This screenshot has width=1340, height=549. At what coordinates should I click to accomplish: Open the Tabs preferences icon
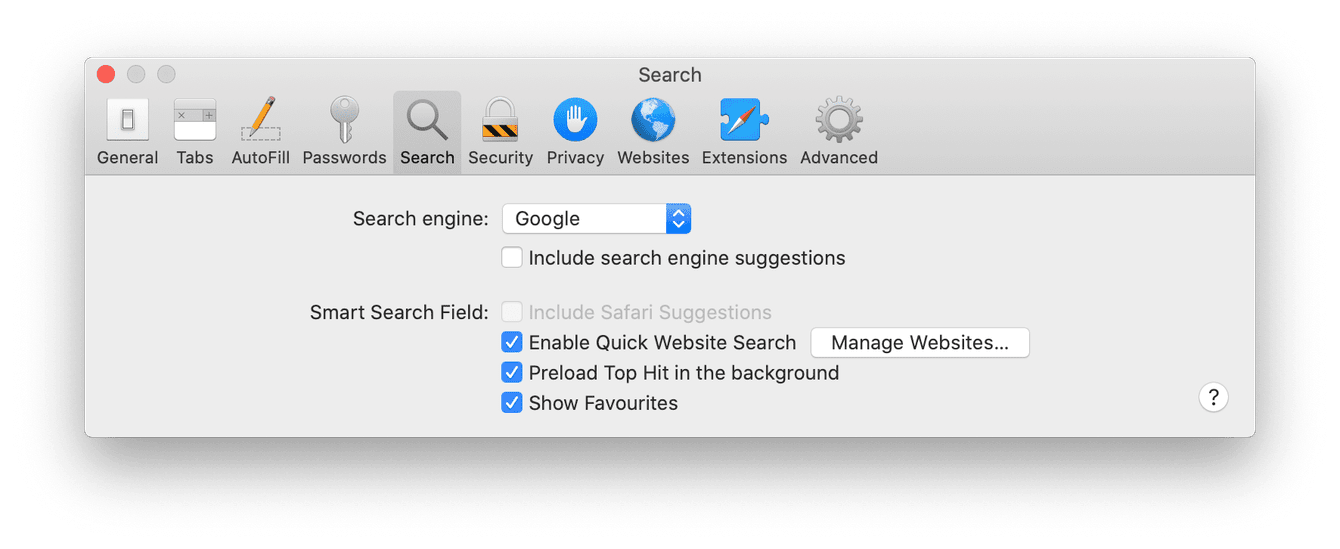pyautogui.click(x=195, y=121)
